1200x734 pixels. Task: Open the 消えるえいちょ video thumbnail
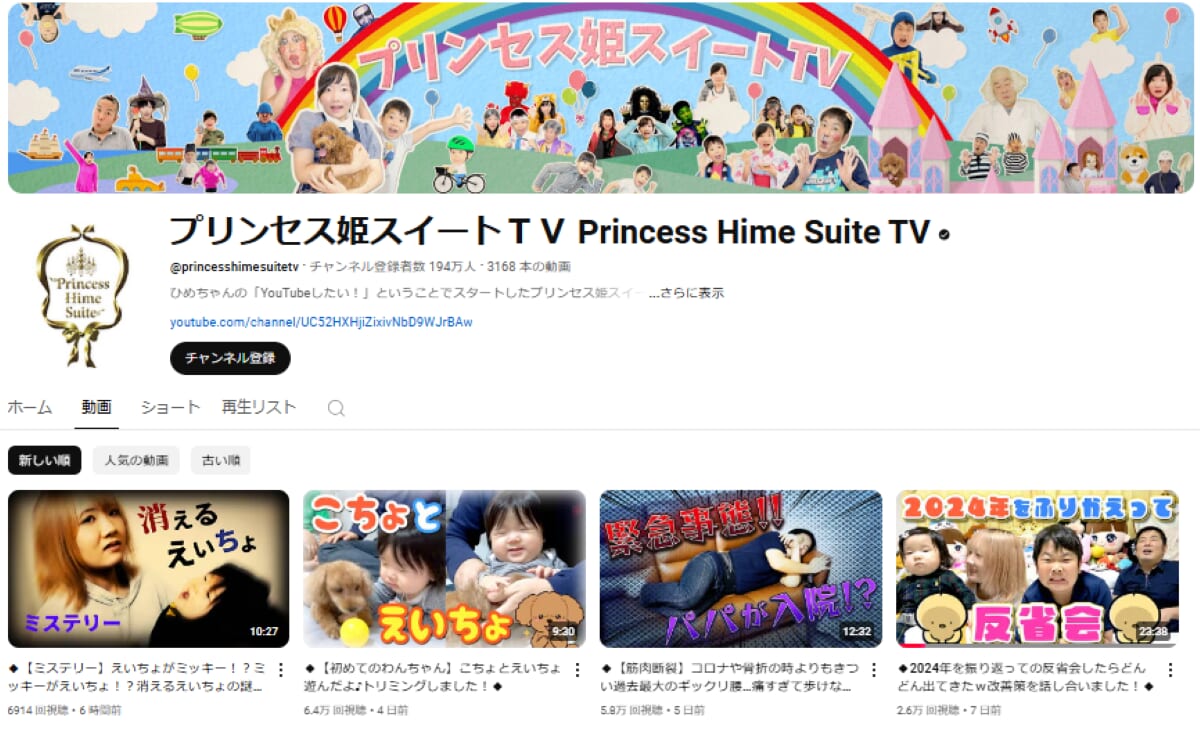point(148,569)
